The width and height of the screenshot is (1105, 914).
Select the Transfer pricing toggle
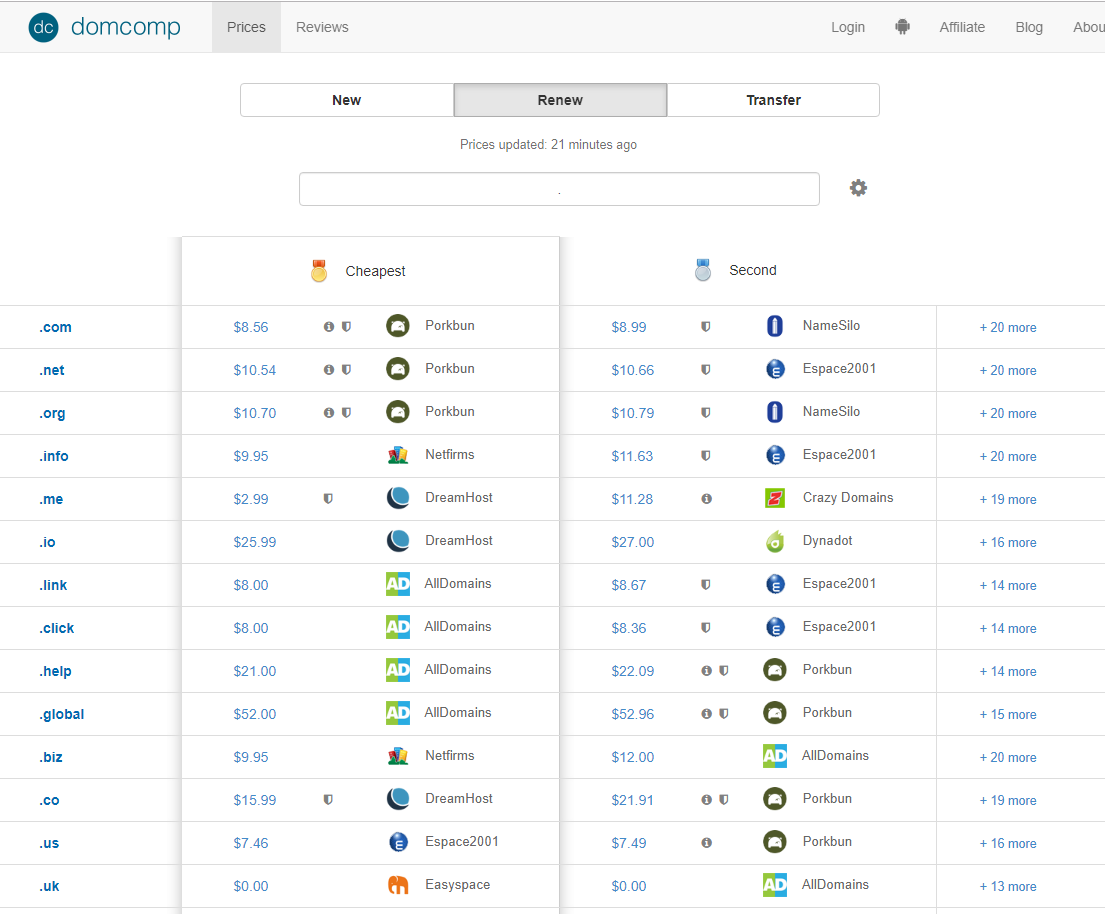pyautogui.click(x=773, y=100)
